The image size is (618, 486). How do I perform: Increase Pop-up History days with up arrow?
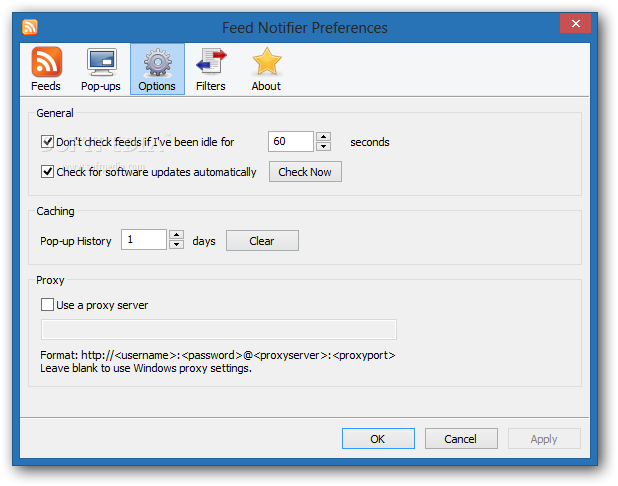(x=176, y=235)
